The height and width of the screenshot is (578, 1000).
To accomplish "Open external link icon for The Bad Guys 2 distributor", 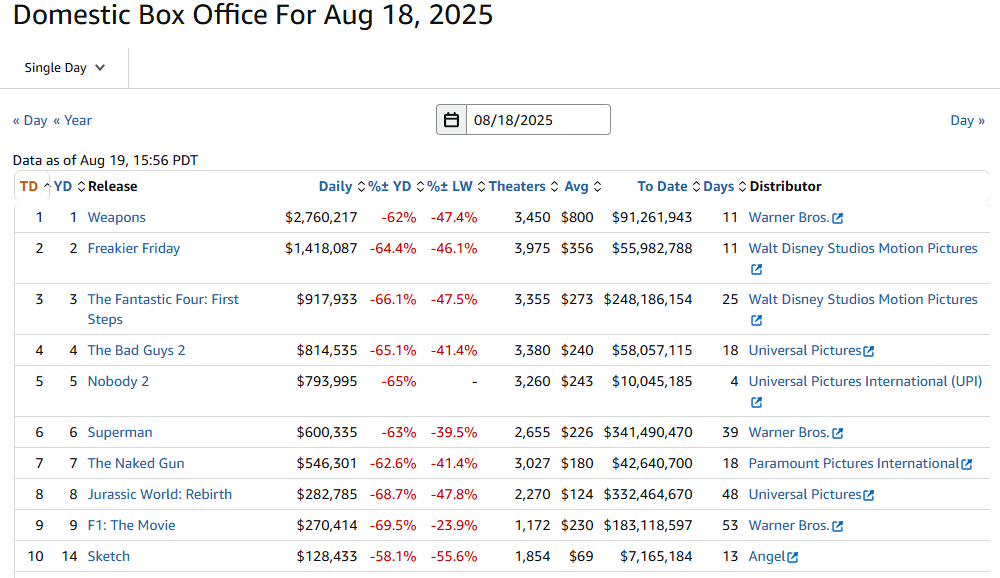I will 869,351.
